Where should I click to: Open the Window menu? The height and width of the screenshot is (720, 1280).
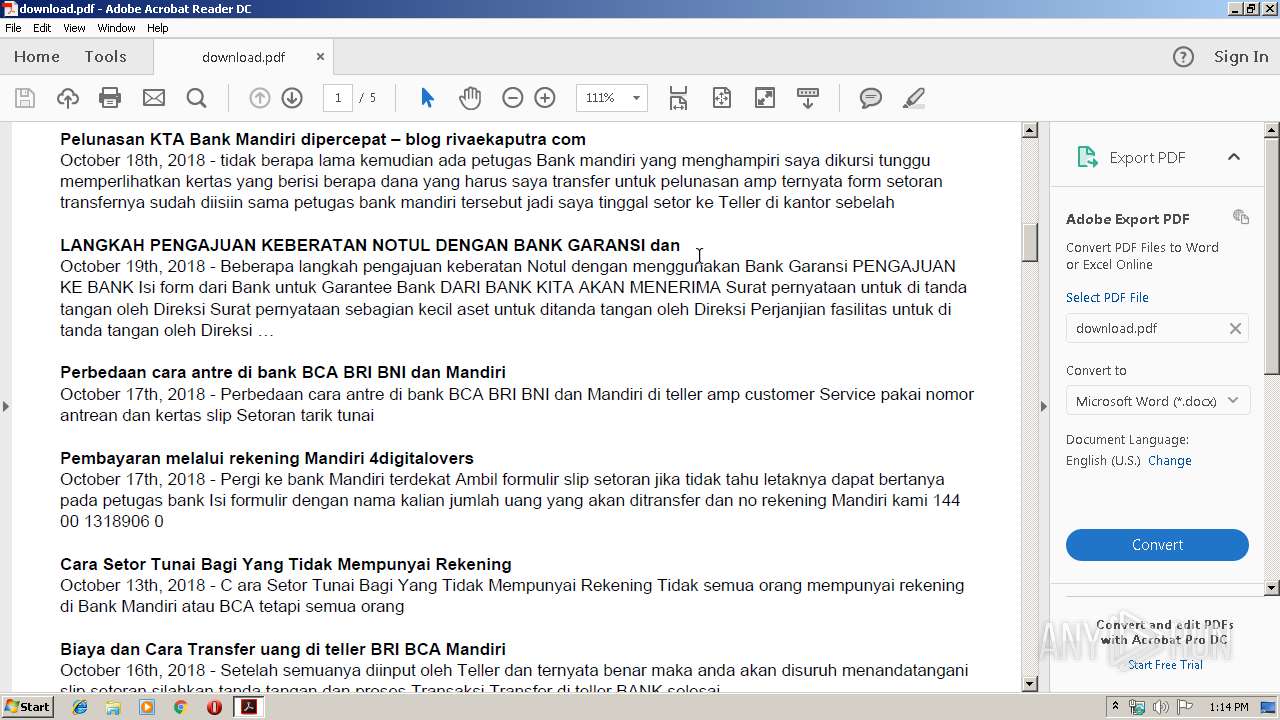[x=116, y=28]
